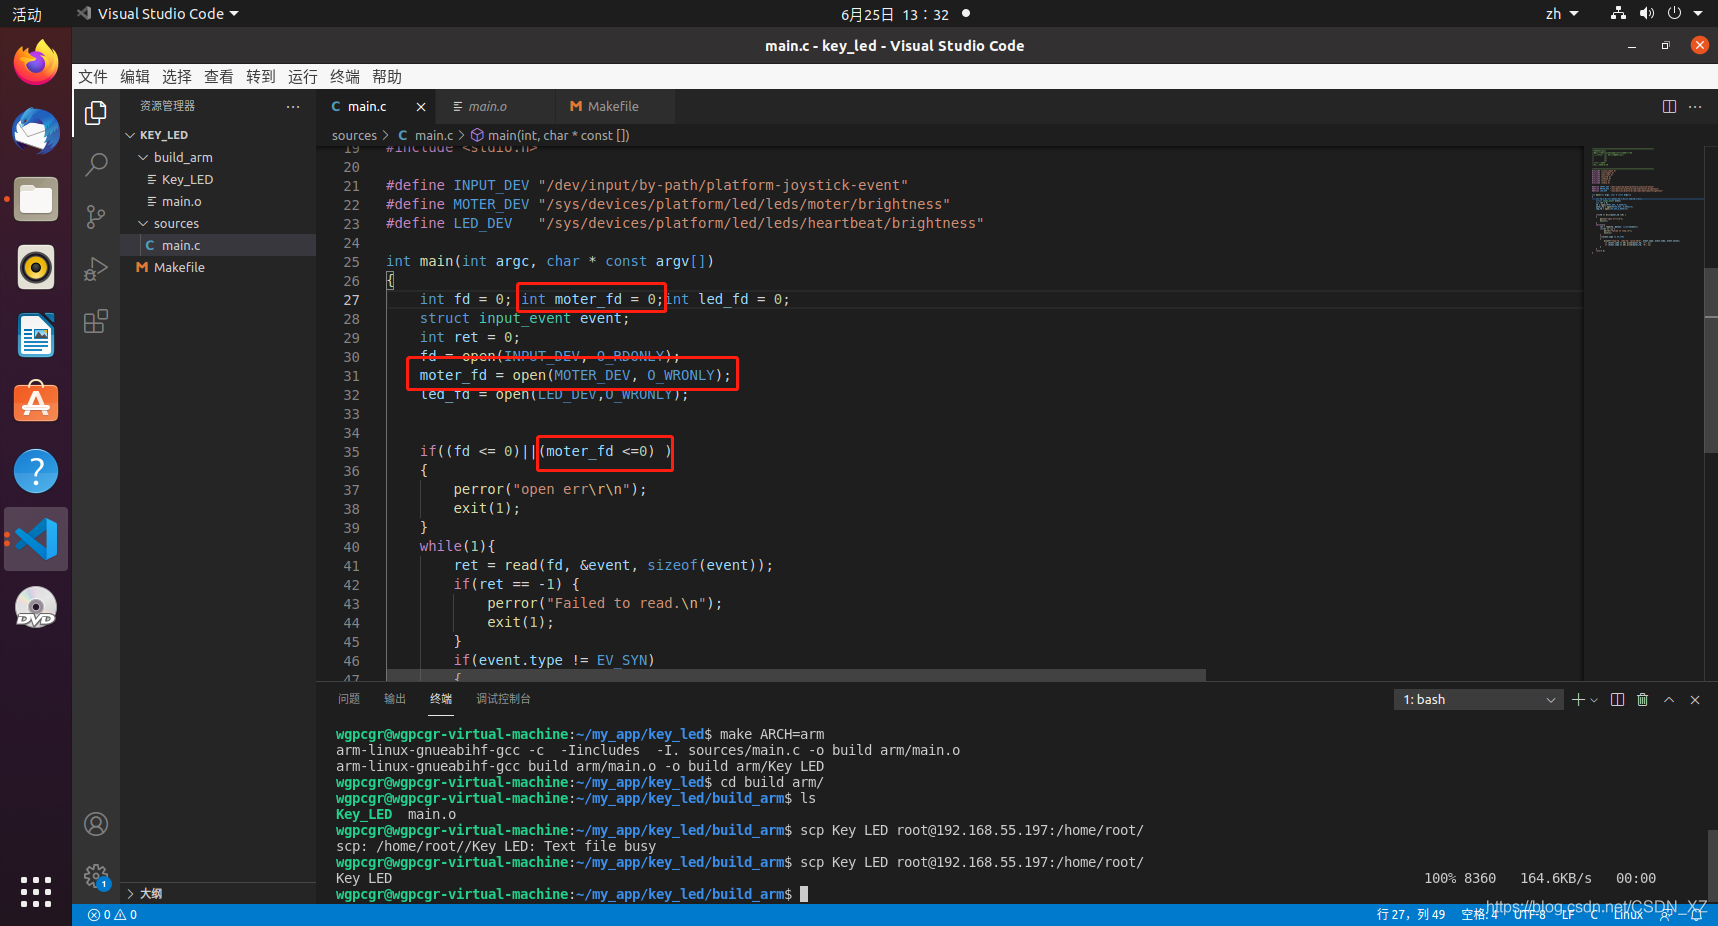Open the Visual Studio Code app menu
The image size is (1718, 926).
(x=158, y=14)
